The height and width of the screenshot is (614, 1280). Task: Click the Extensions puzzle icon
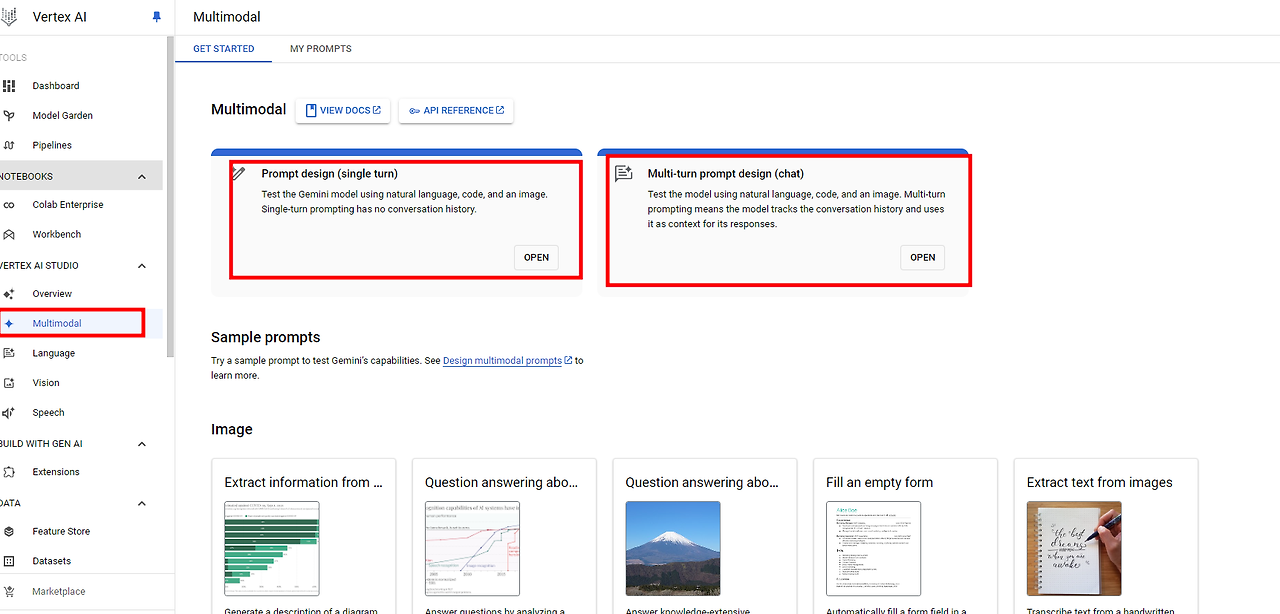[x=9, y=472]
